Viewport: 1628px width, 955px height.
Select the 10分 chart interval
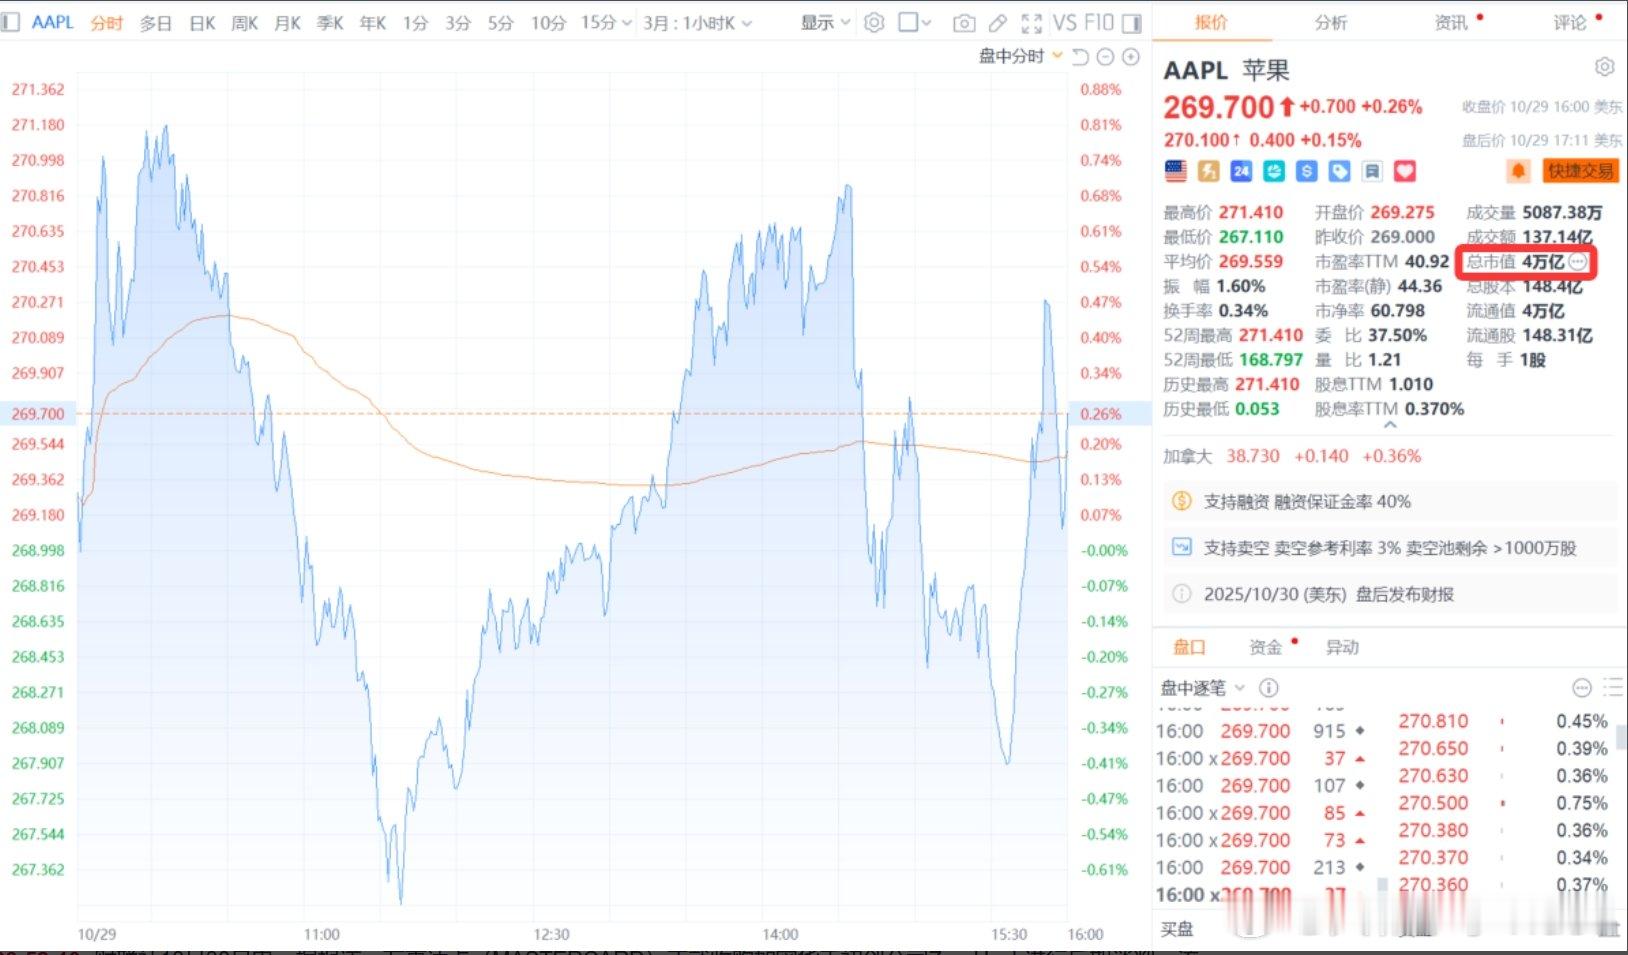click(x=548, y=22)
